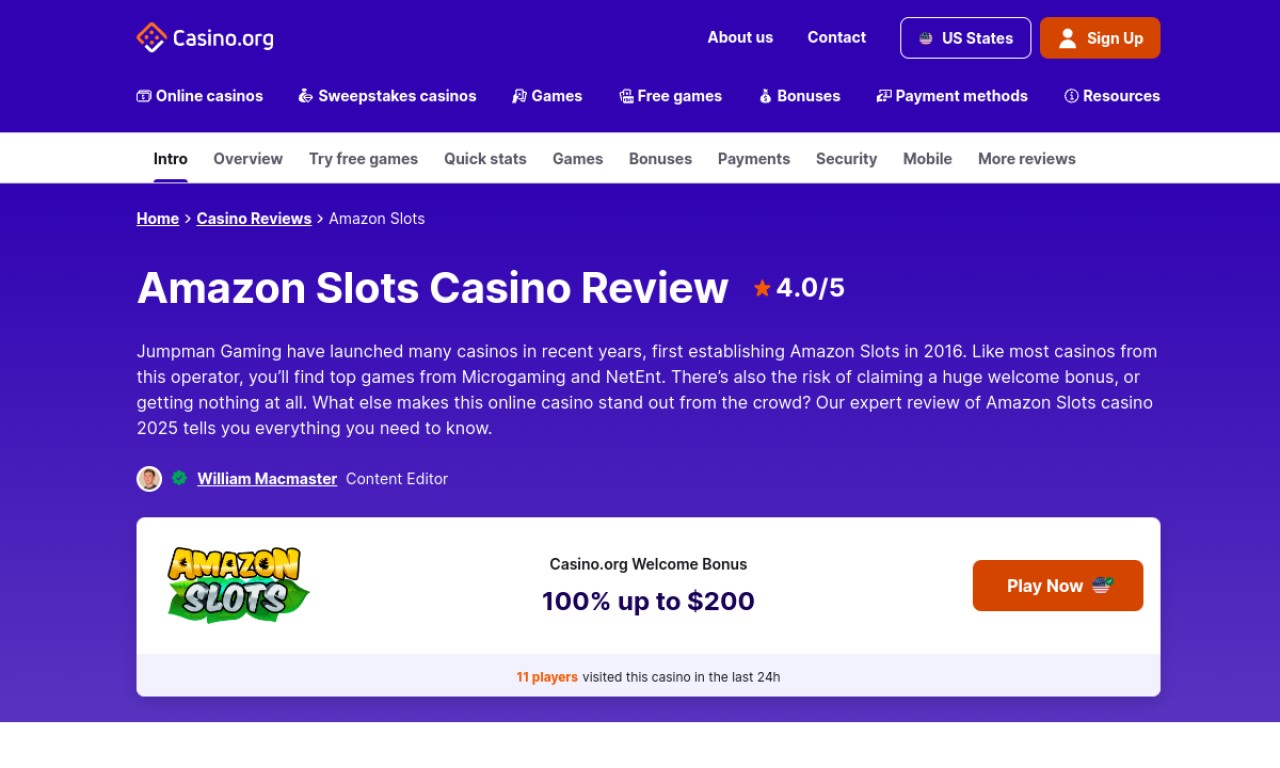Click the Games cards icon
Screen dimensions: 1280x768
point(519,96)
